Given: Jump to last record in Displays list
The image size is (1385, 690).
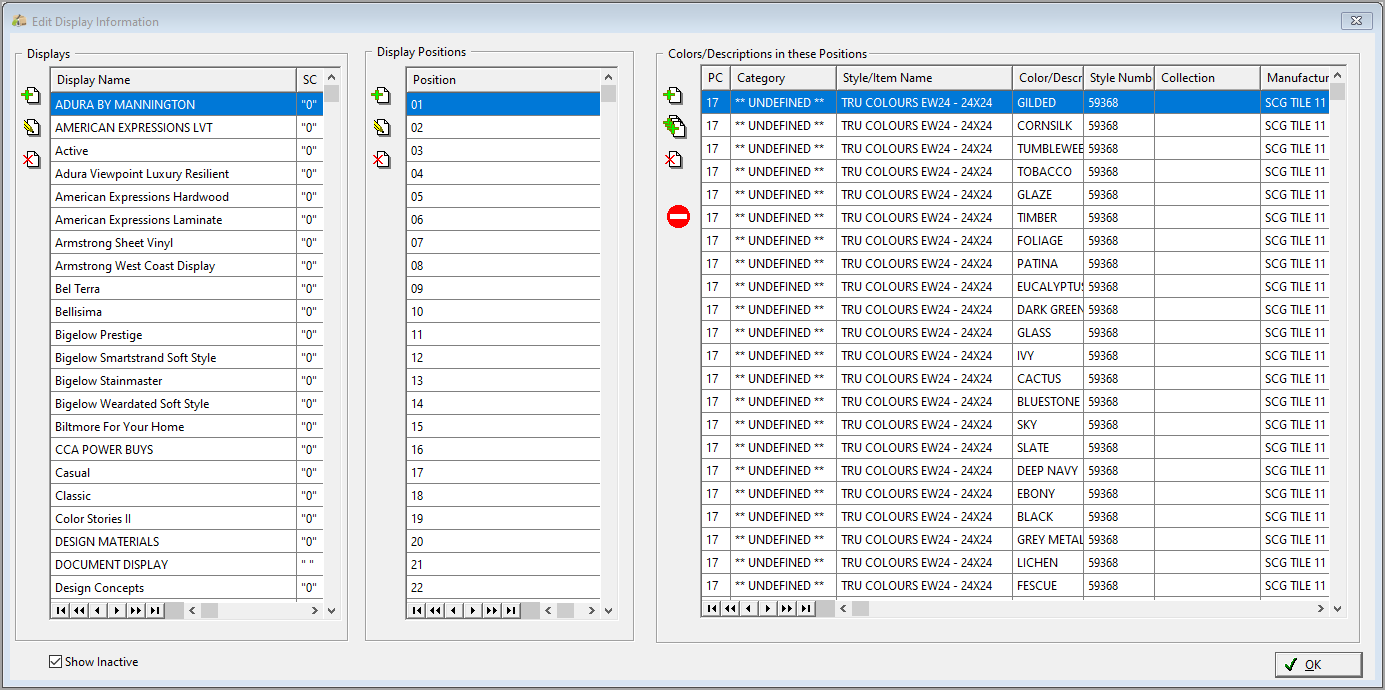Looking at the screenshot, I should (155, 610).
